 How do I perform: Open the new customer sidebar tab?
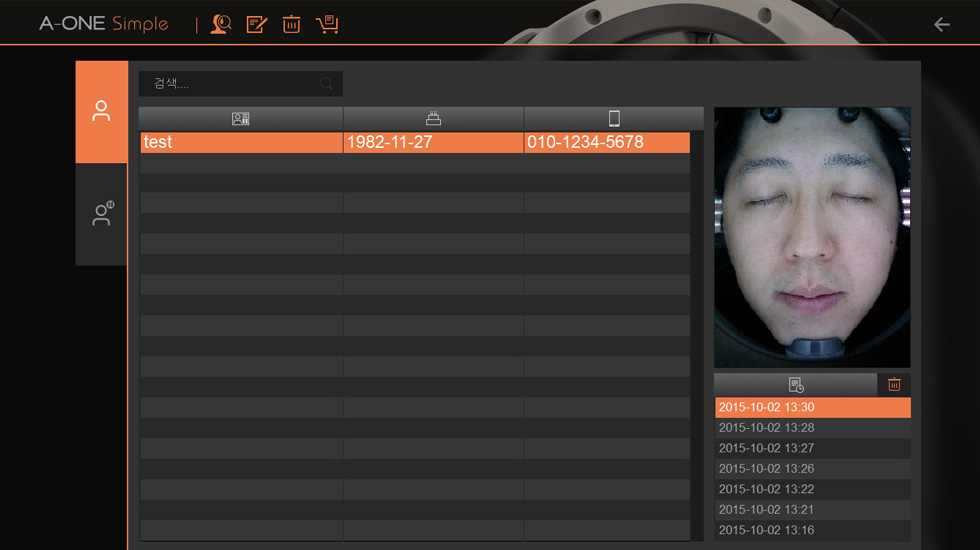101,214
